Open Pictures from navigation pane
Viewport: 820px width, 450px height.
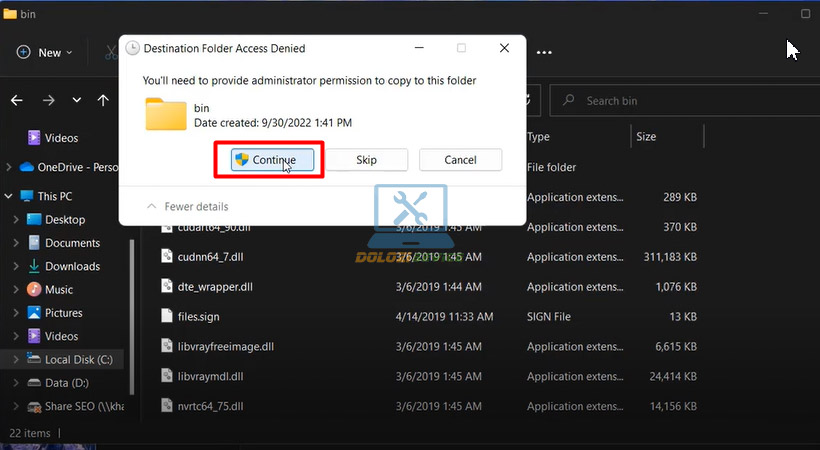tap(63, 313)
